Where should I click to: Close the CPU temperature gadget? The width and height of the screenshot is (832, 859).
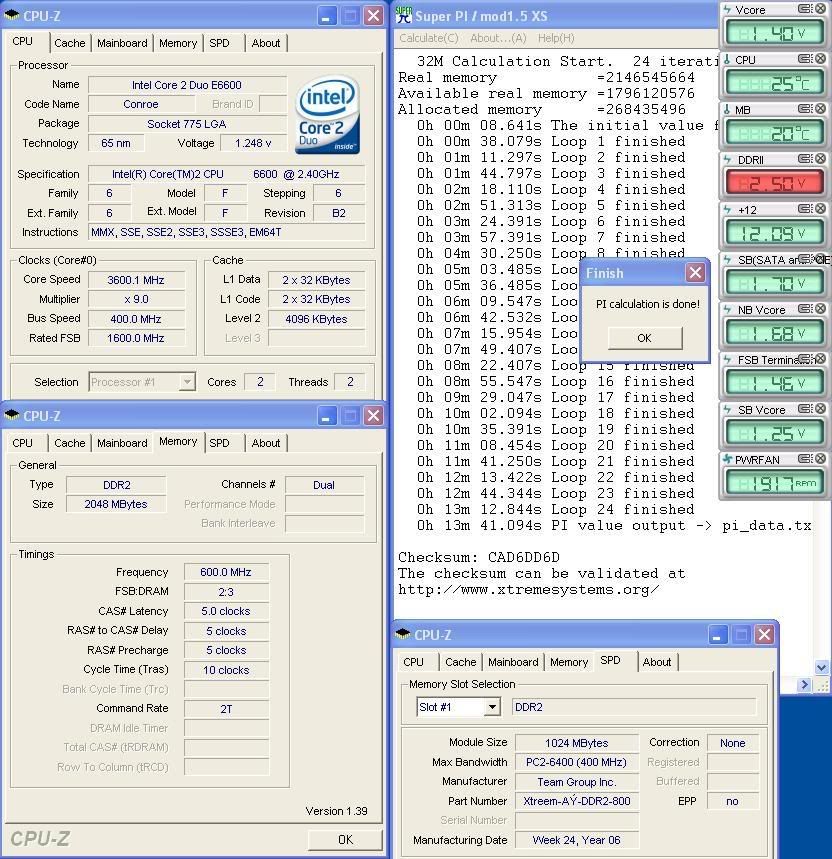pos(820,59)
